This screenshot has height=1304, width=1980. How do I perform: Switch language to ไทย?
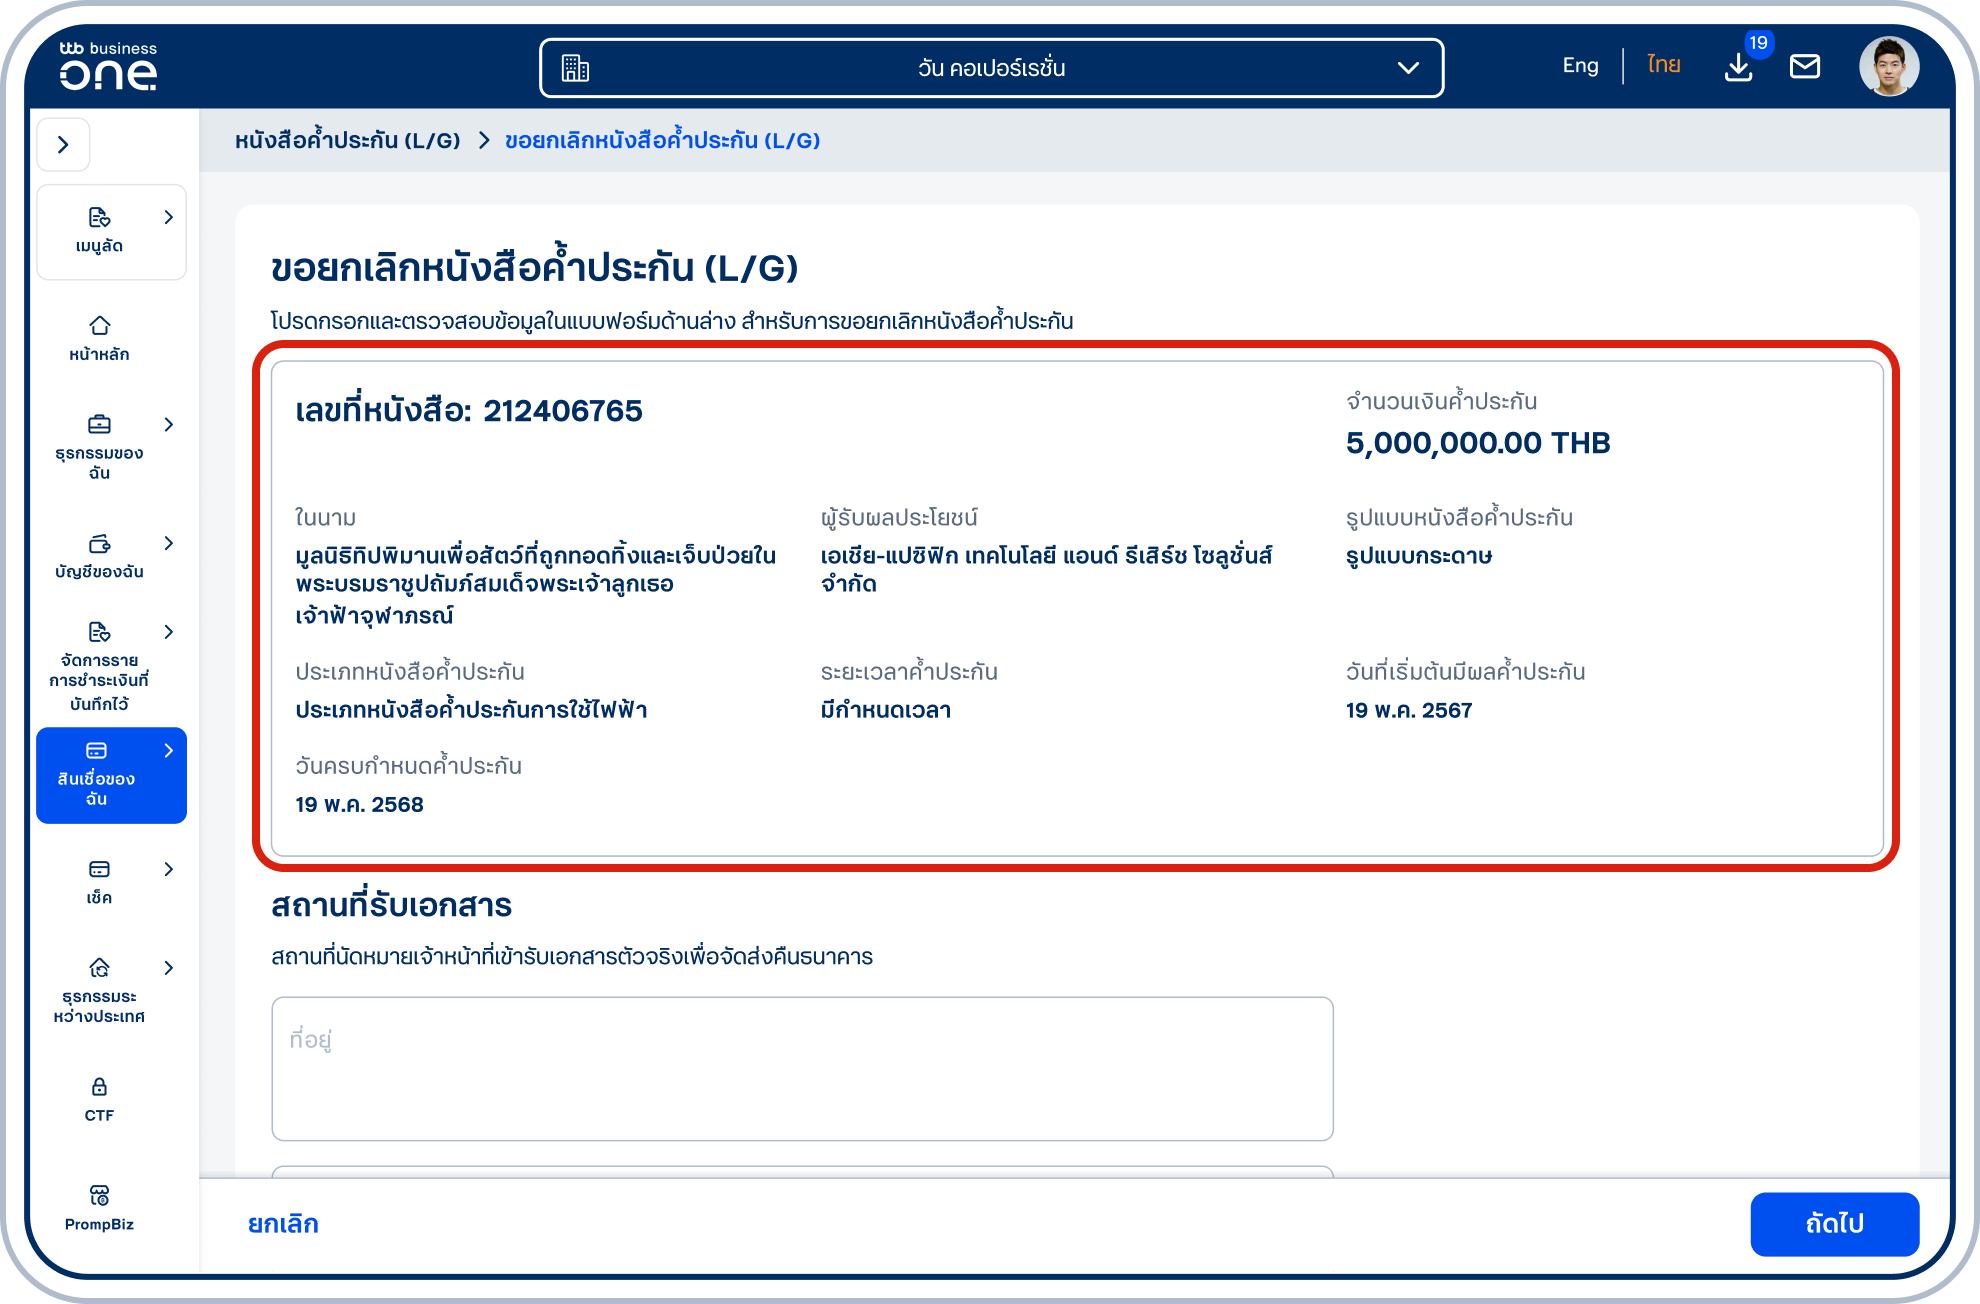coord(1664,65)
